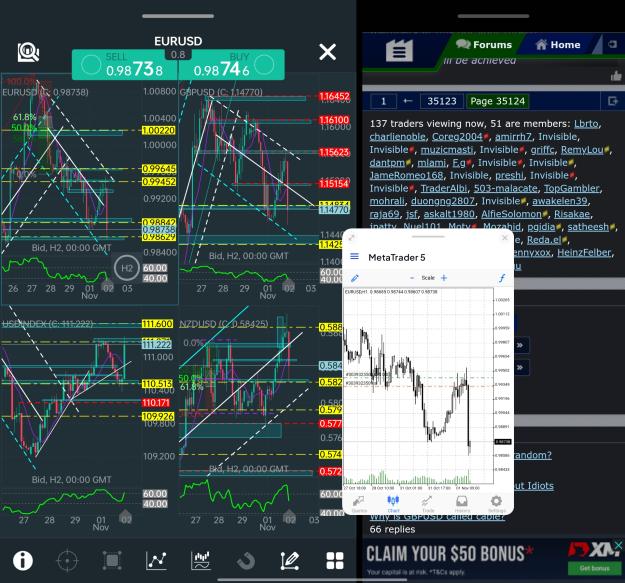Screen dimensions: 625x583
Task: Switch to MetaTrader History tab
Action: (462, 504)
